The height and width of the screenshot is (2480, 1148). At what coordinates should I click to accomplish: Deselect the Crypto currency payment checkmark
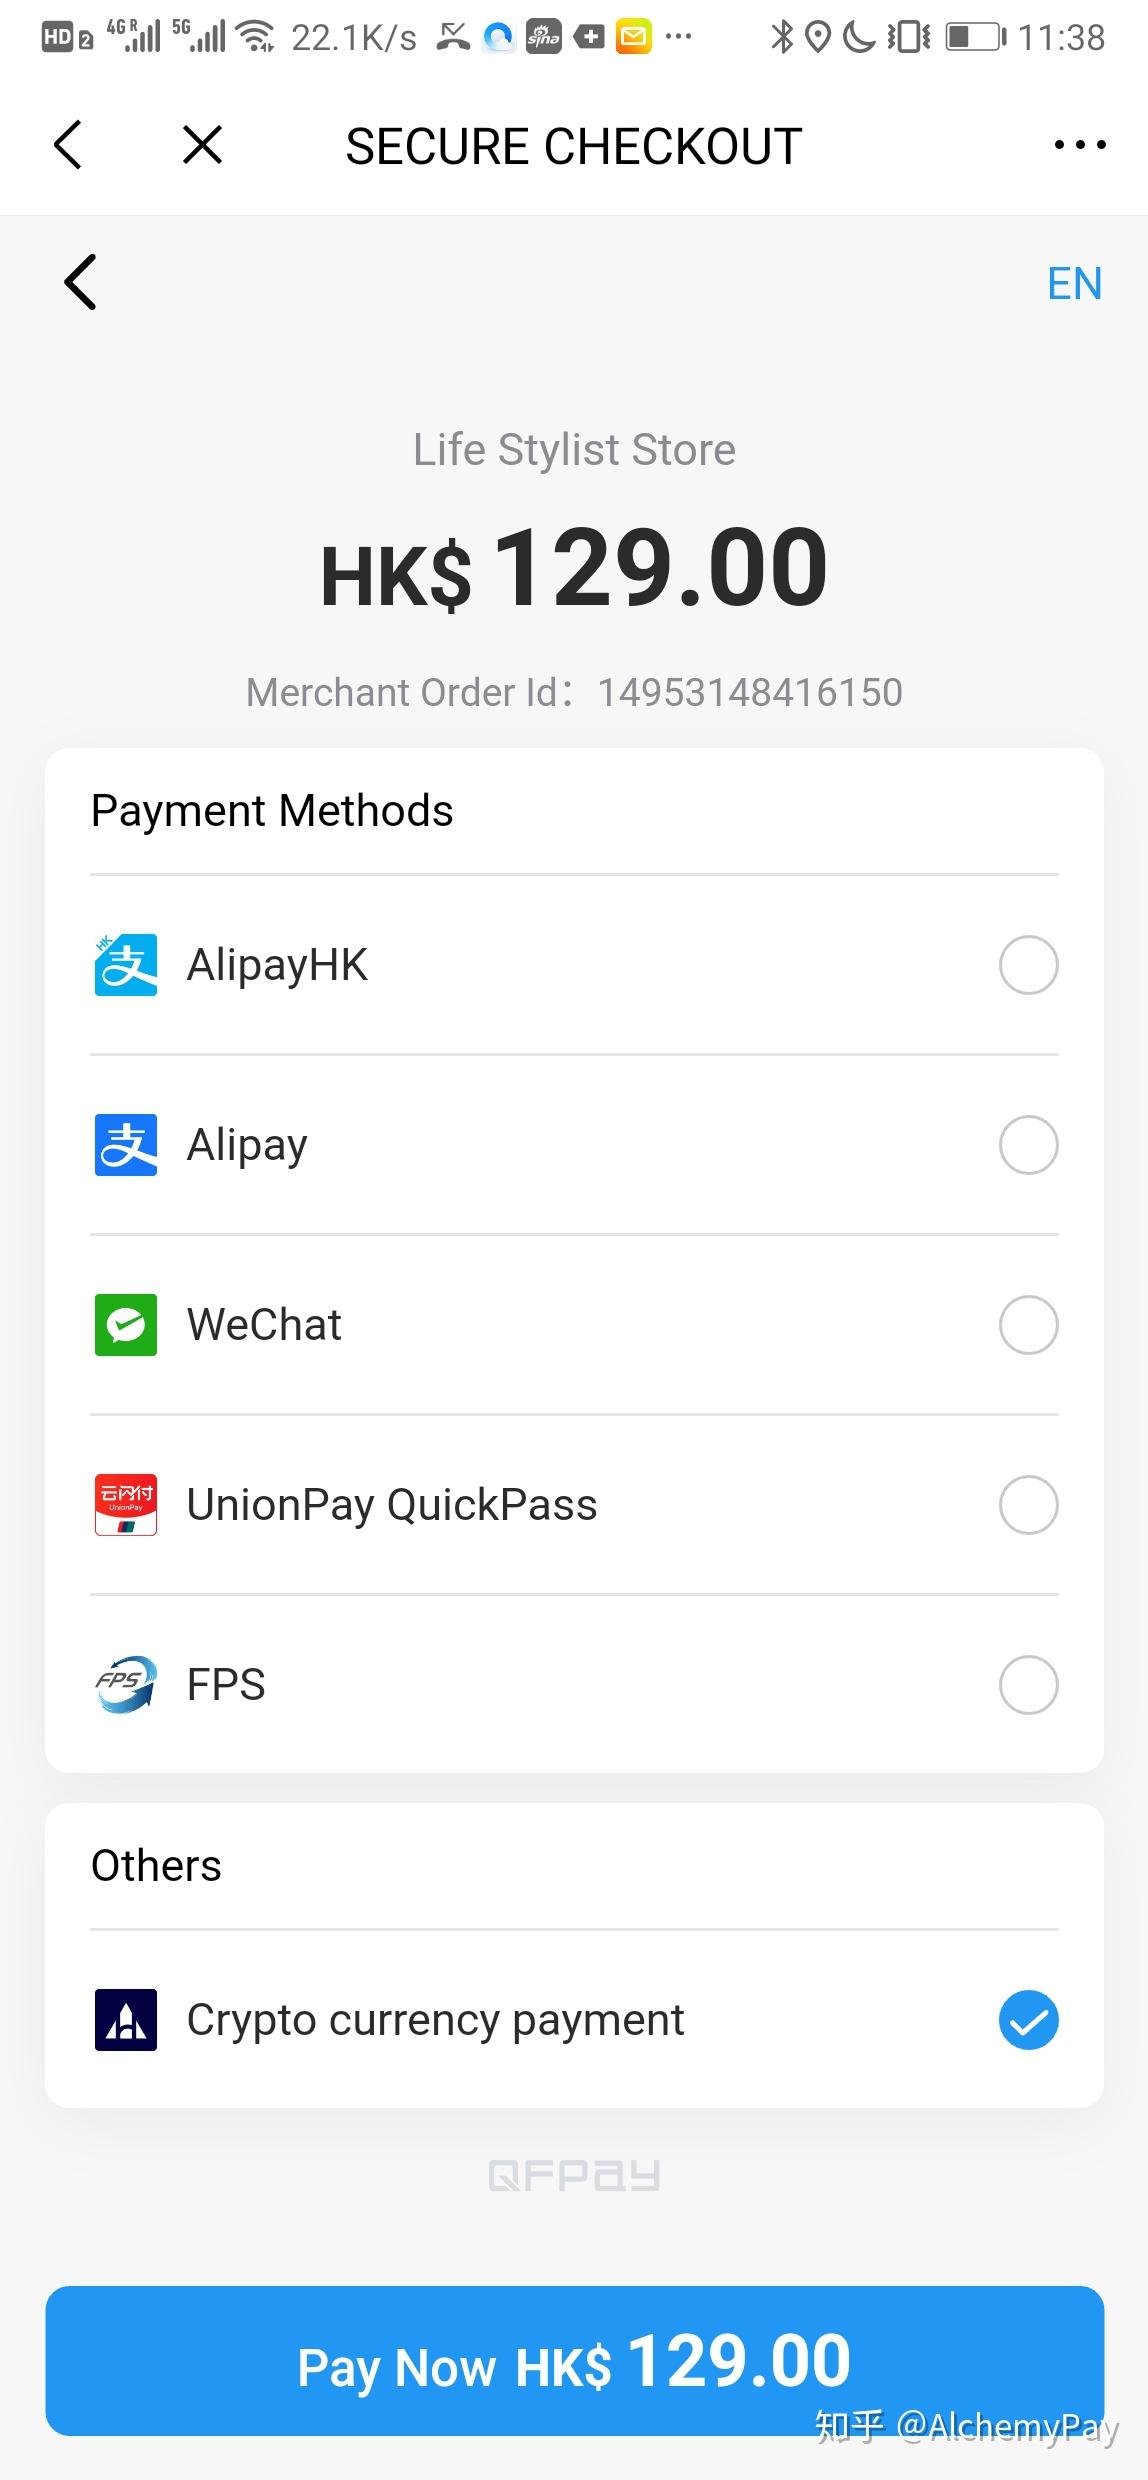(x=1028, y=2019)
